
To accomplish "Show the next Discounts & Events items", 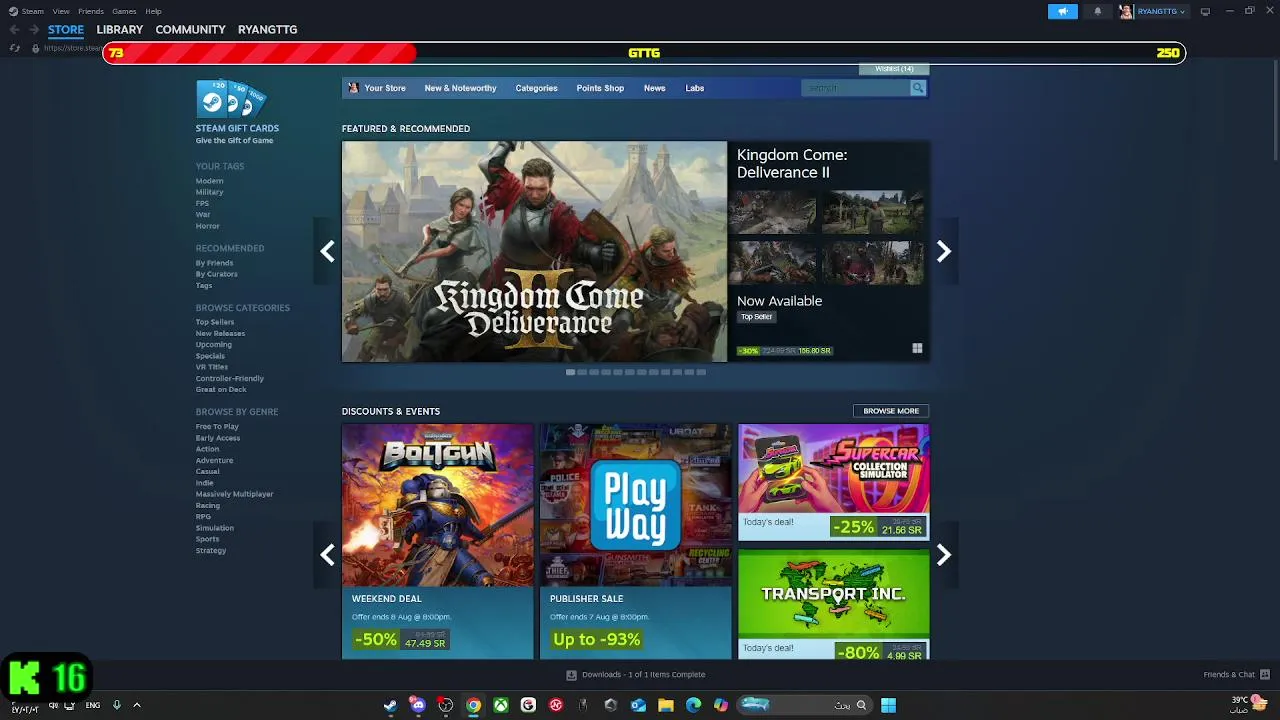I will 943,555.
